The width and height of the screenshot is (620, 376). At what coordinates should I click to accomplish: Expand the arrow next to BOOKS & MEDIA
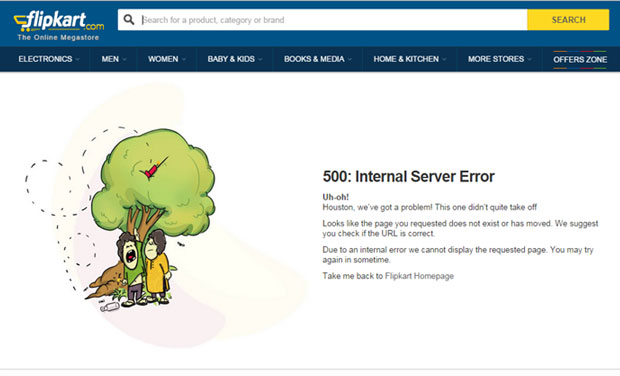[x=350, y=59]
